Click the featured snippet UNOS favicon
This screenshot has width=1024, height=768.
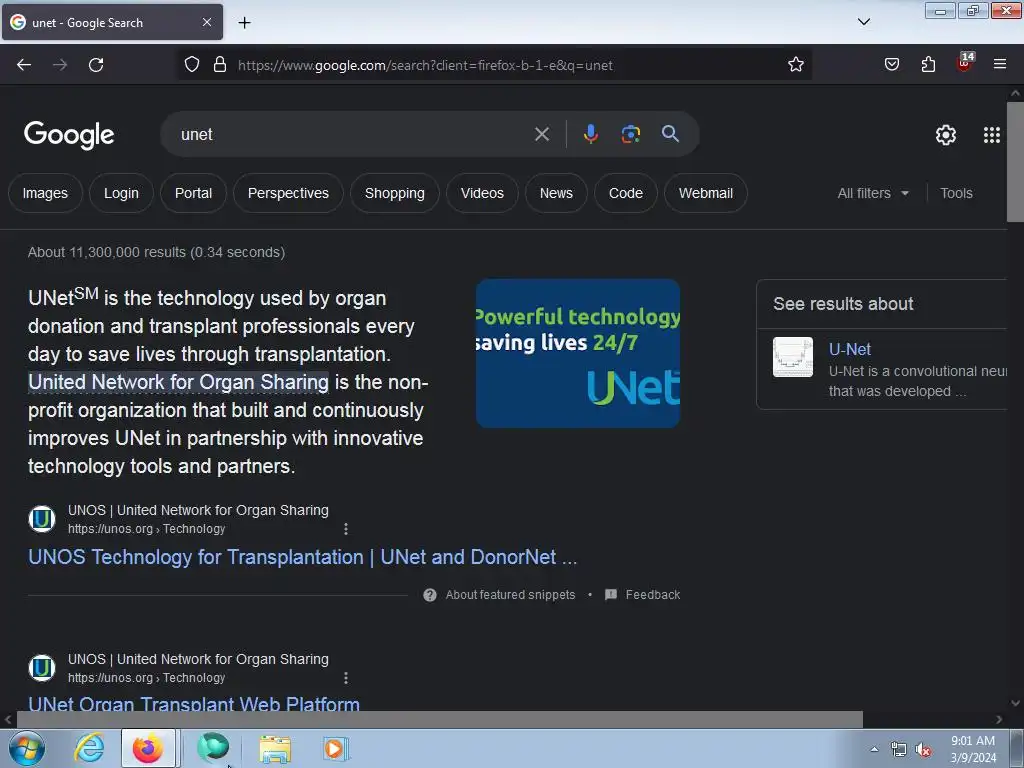(x=42, y=519)
